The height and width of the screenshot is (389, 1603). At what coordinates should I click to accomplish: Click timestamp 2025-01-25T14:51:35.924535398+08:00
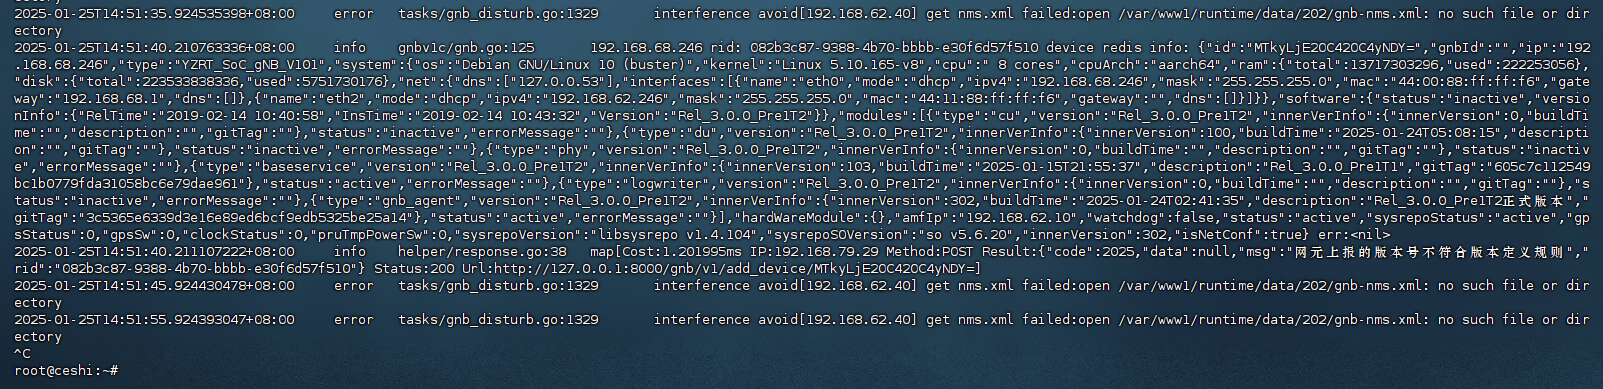pos(154,13)
